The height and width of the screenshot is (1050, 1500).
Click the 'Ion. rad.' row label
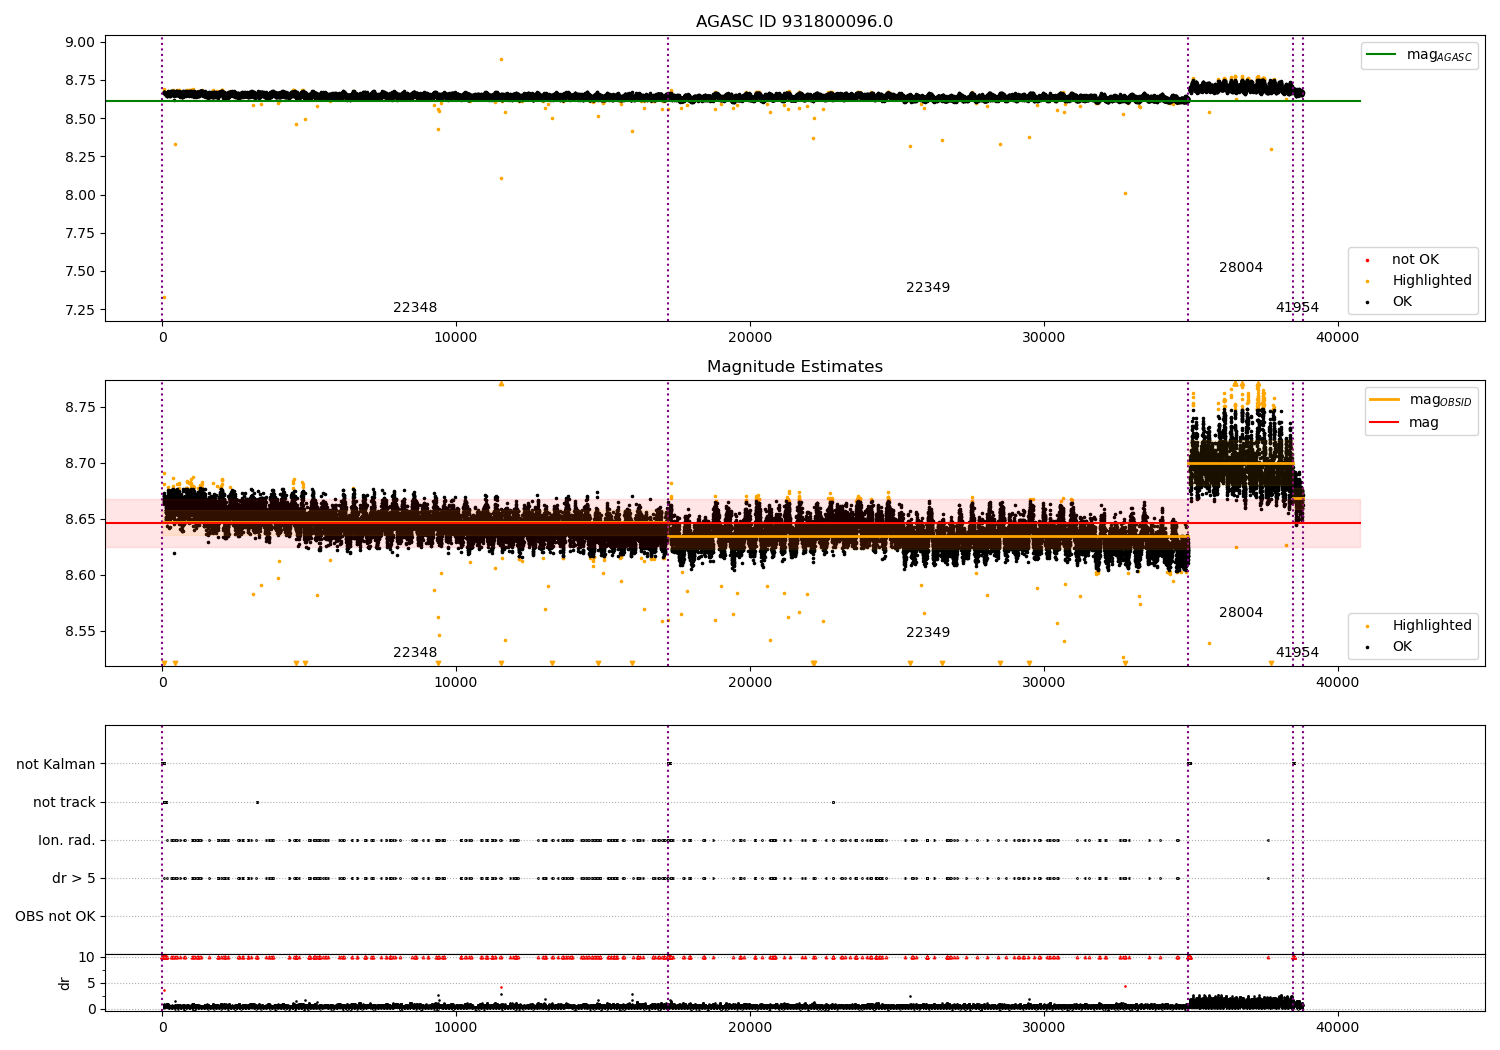(x=67, y=840)
